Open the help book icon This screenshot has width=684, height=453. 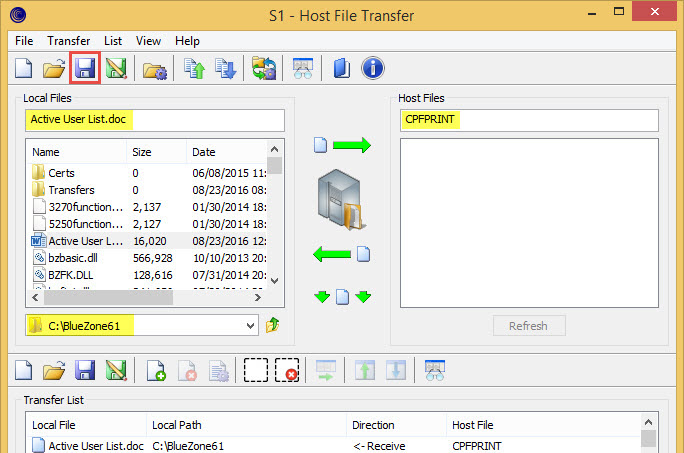point(341,69)
